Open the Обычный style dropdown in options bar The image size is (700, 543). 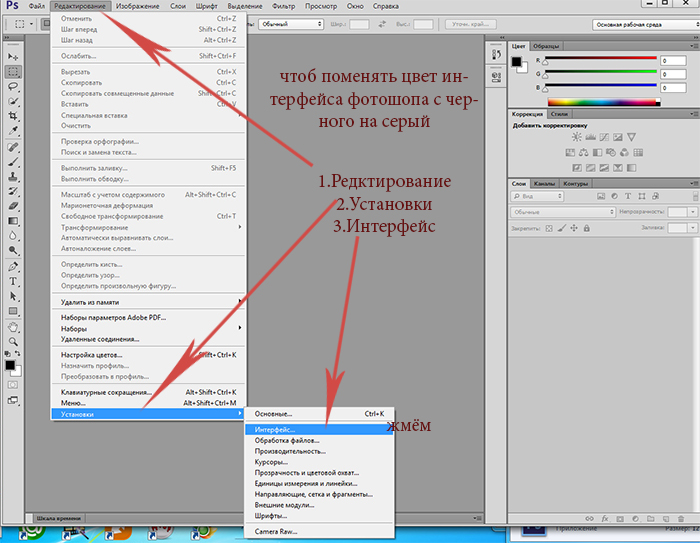coord(291,24)
